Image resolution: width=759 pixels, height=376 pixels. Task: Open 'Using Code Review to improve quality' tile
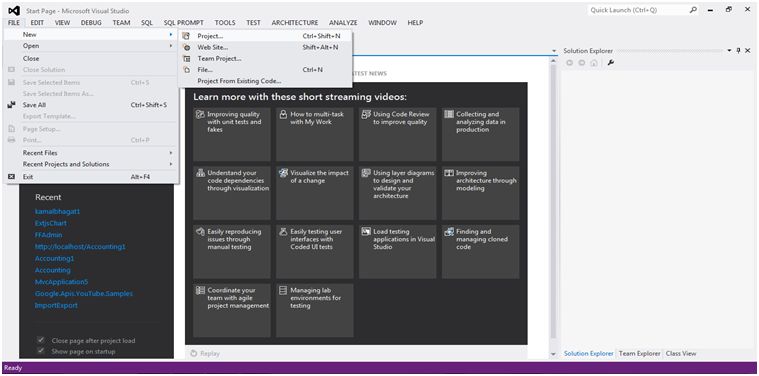(397, 135)
